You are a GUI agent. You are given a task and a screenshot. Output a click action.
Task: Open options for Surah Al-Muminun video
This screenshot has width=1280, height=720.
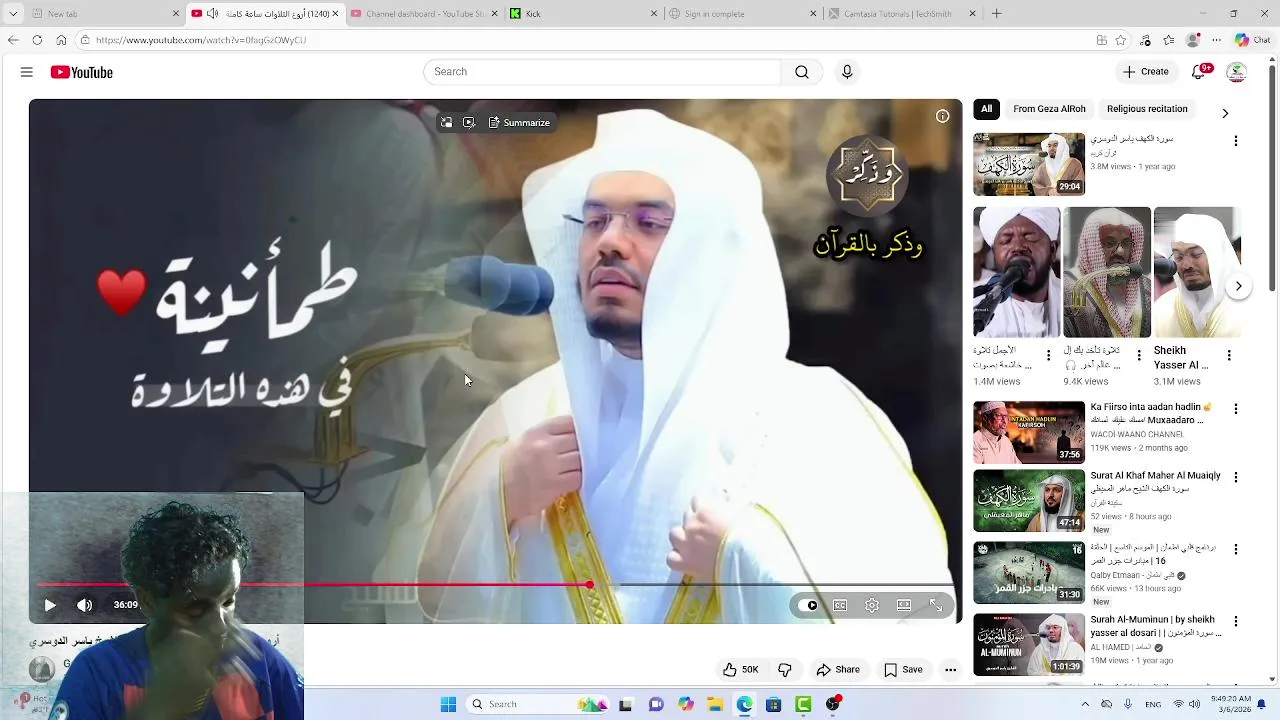click(x=1236, y=621)
